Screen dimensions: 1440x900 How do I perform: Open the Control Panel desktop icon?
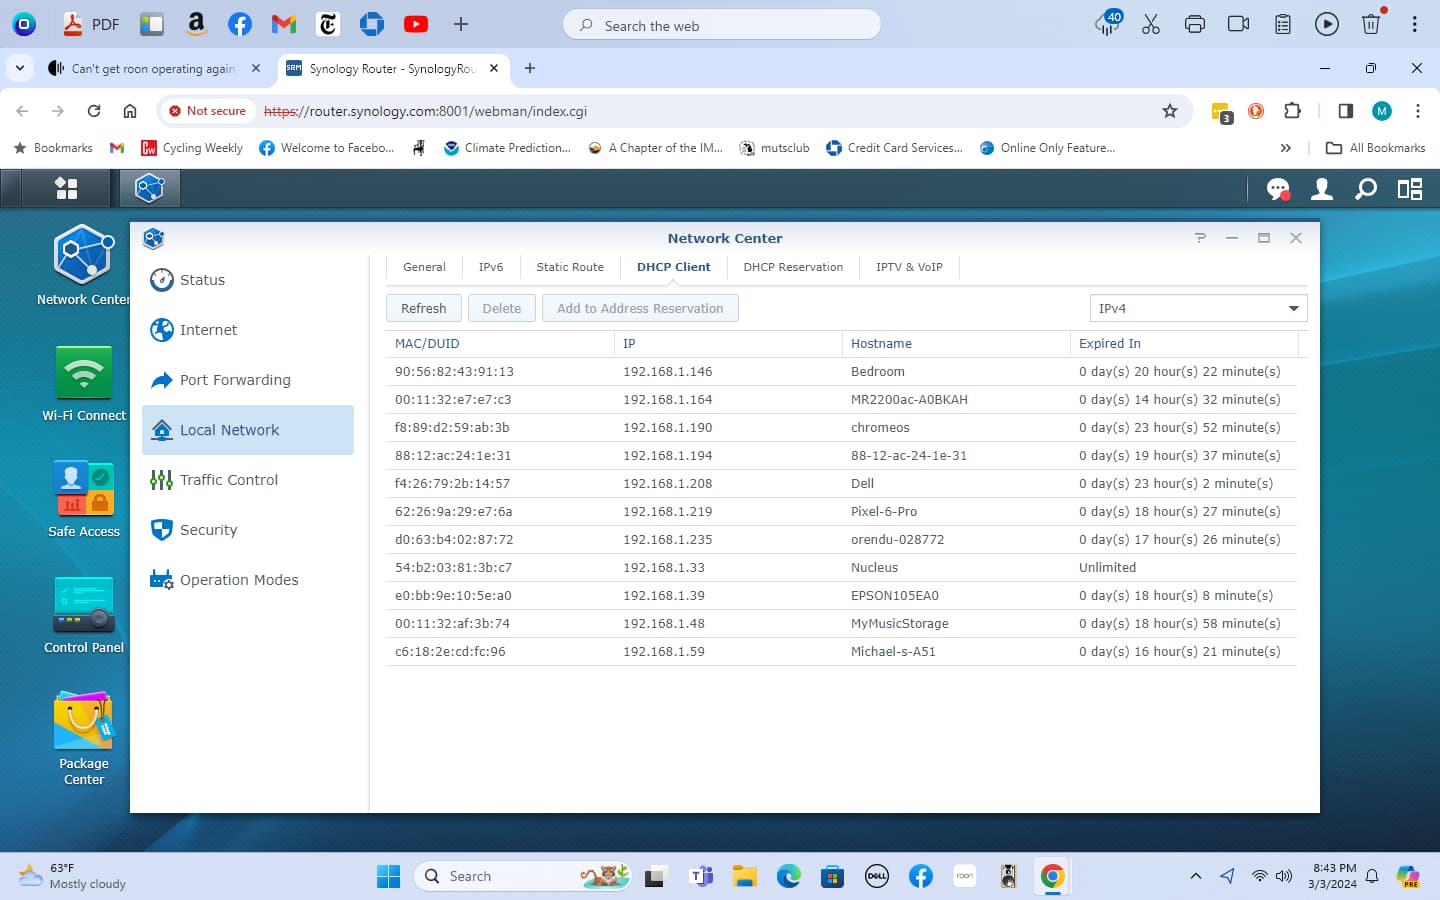pyautogui.click(x=84, y=616)
